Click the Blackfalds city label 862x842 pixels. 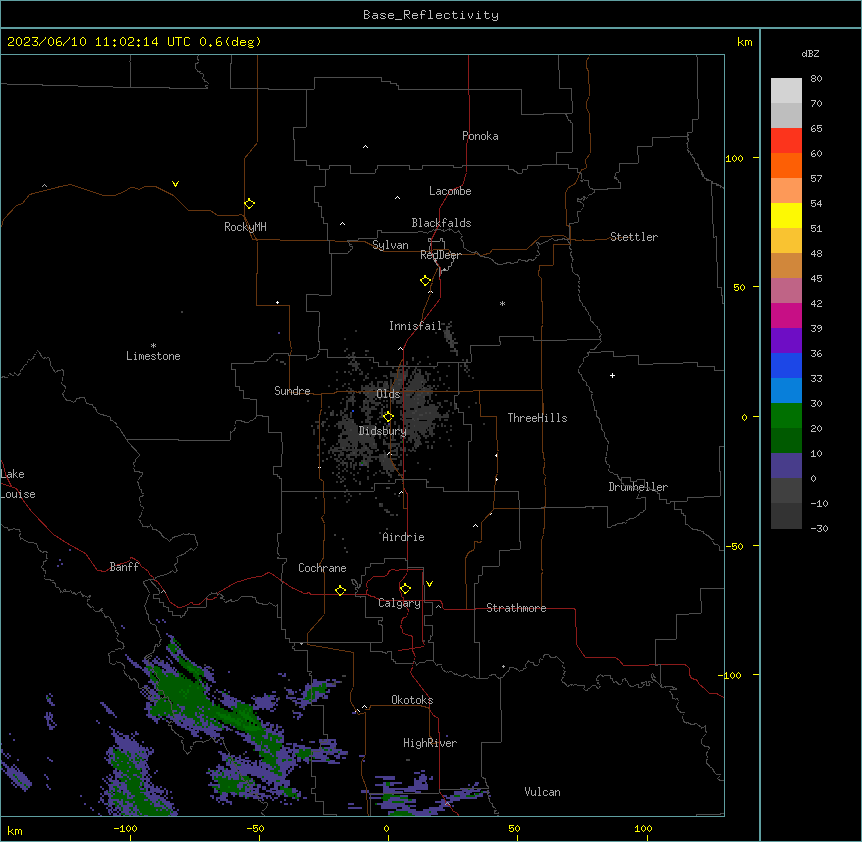[x=441, y=223]
